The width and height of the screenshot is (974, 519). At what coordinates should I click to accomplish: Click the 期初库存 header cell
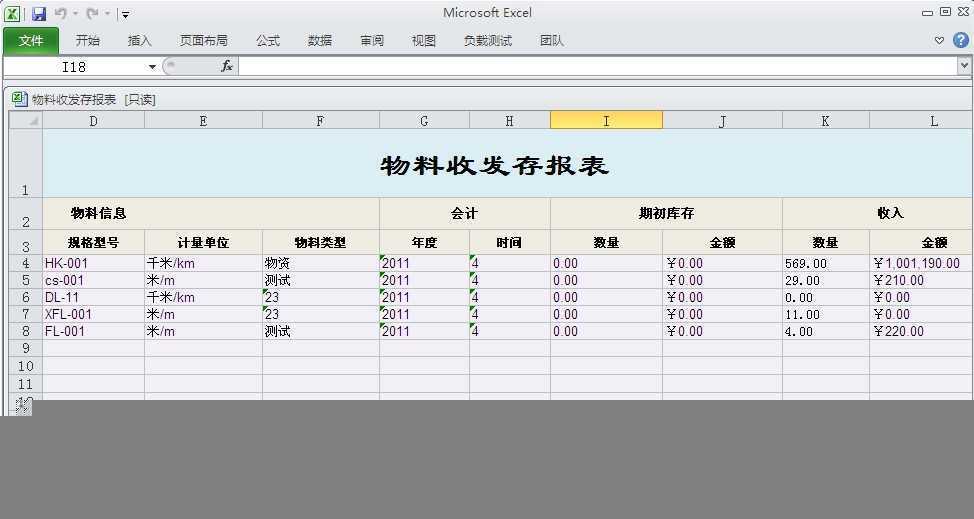point(666,214)
